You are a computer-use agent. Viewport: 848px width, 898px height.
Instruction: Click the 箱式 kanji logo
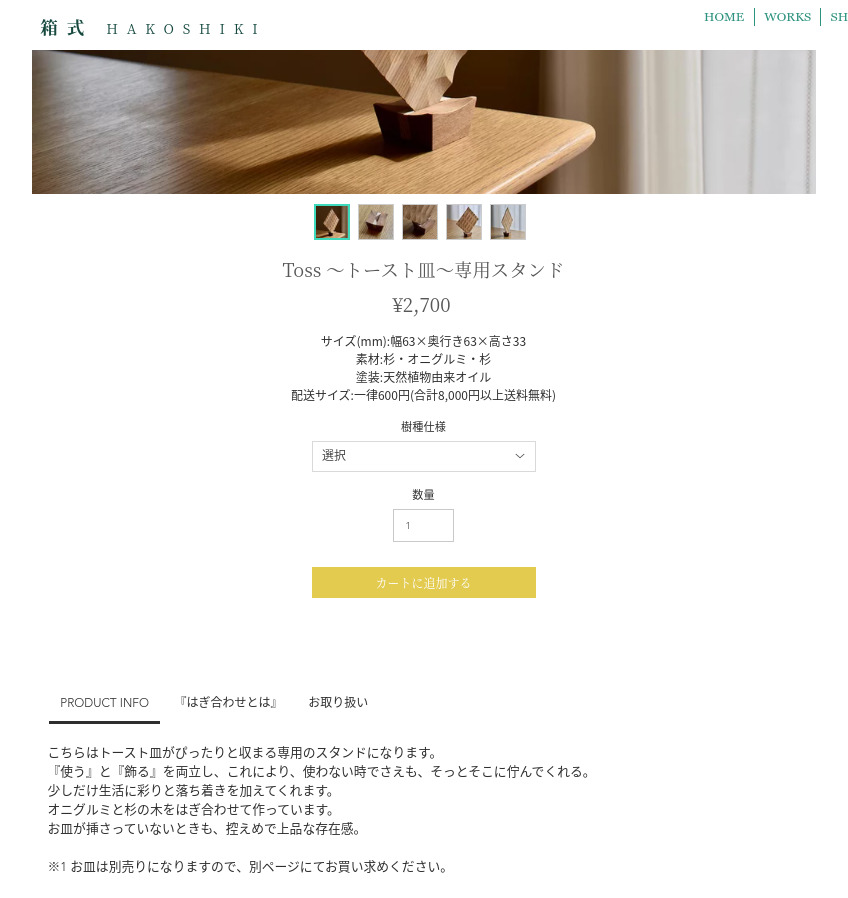pyautogui.click(x=62, y=27)
